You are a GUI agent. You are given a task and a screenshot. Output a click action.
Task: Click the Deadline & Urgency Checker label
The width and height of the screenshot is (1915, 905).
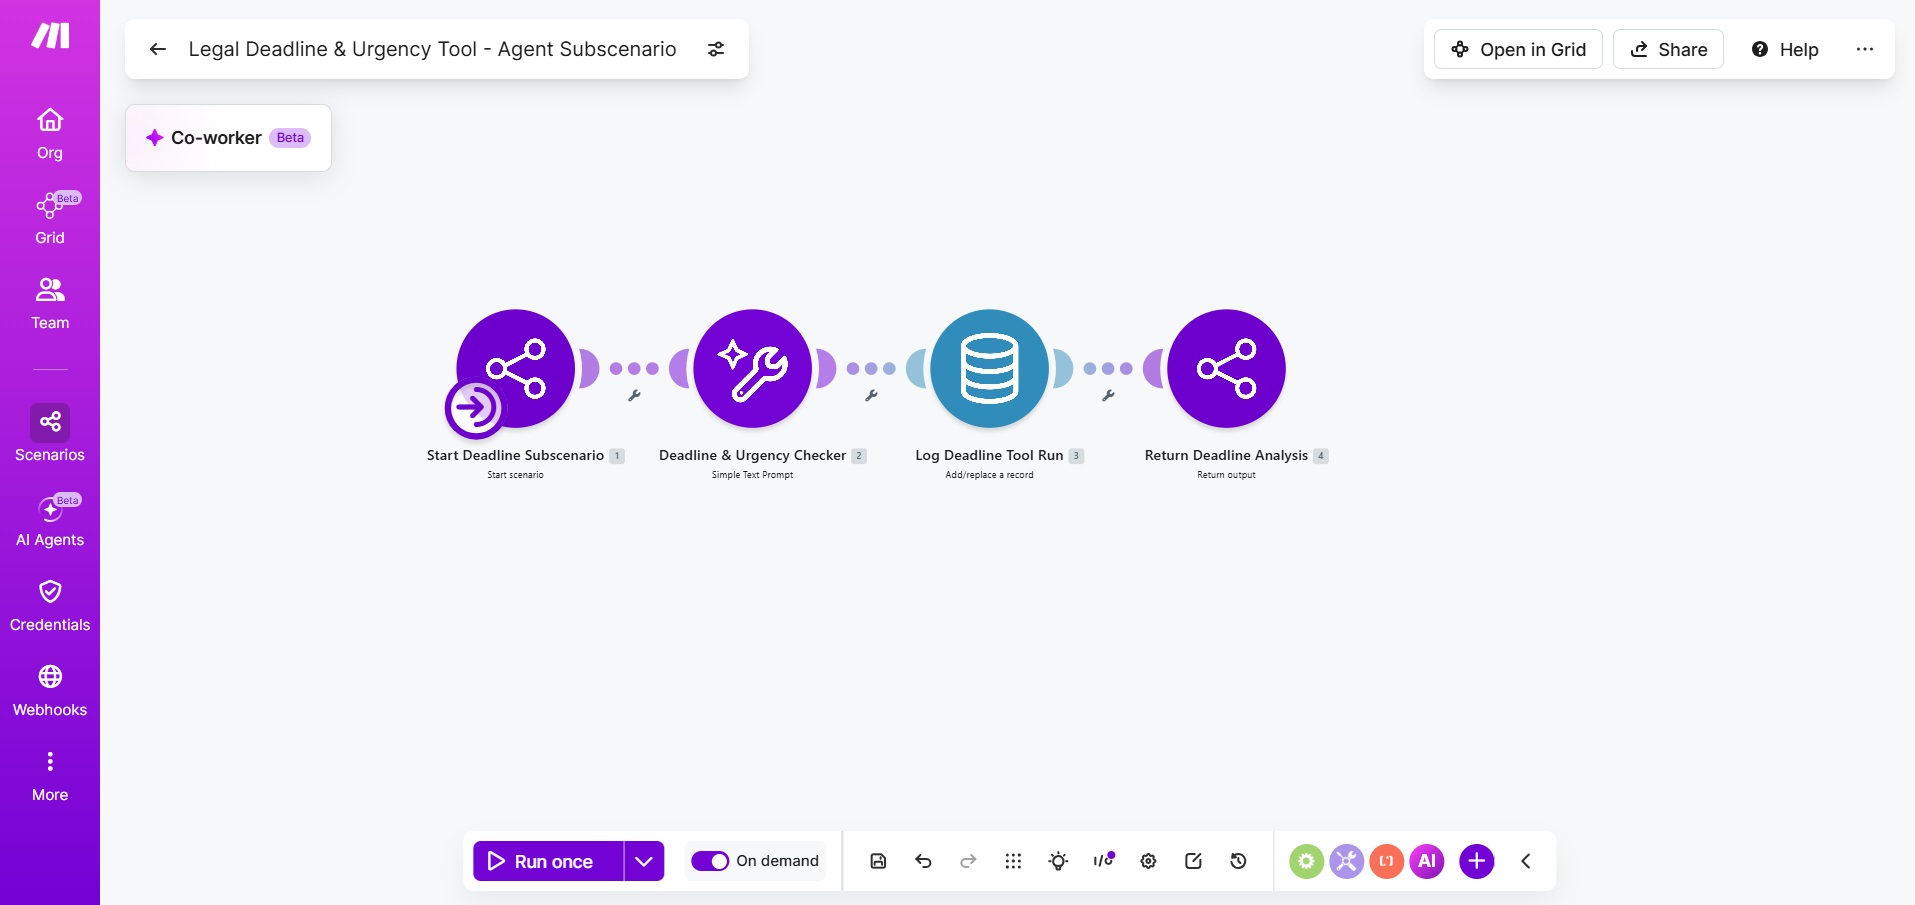tap(752, 455)
